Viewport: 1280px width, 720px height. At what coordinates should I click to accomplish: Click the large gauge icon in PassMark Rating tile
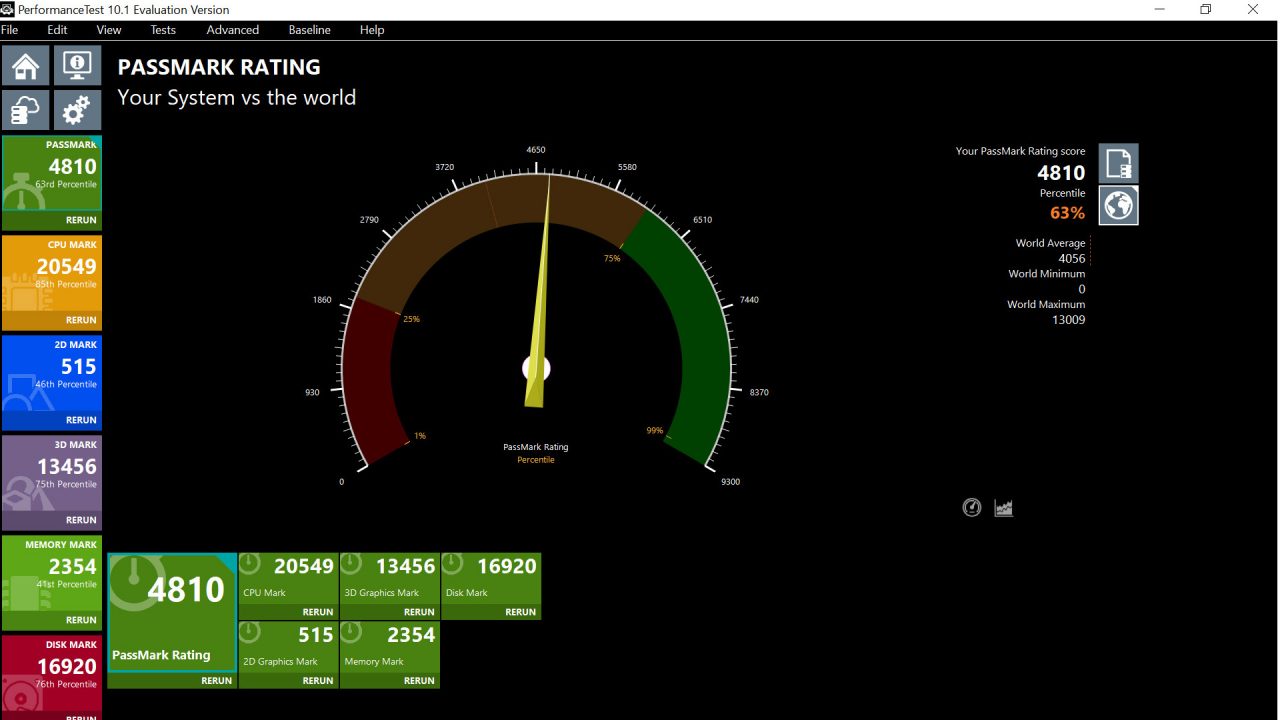tap(135, 584)
